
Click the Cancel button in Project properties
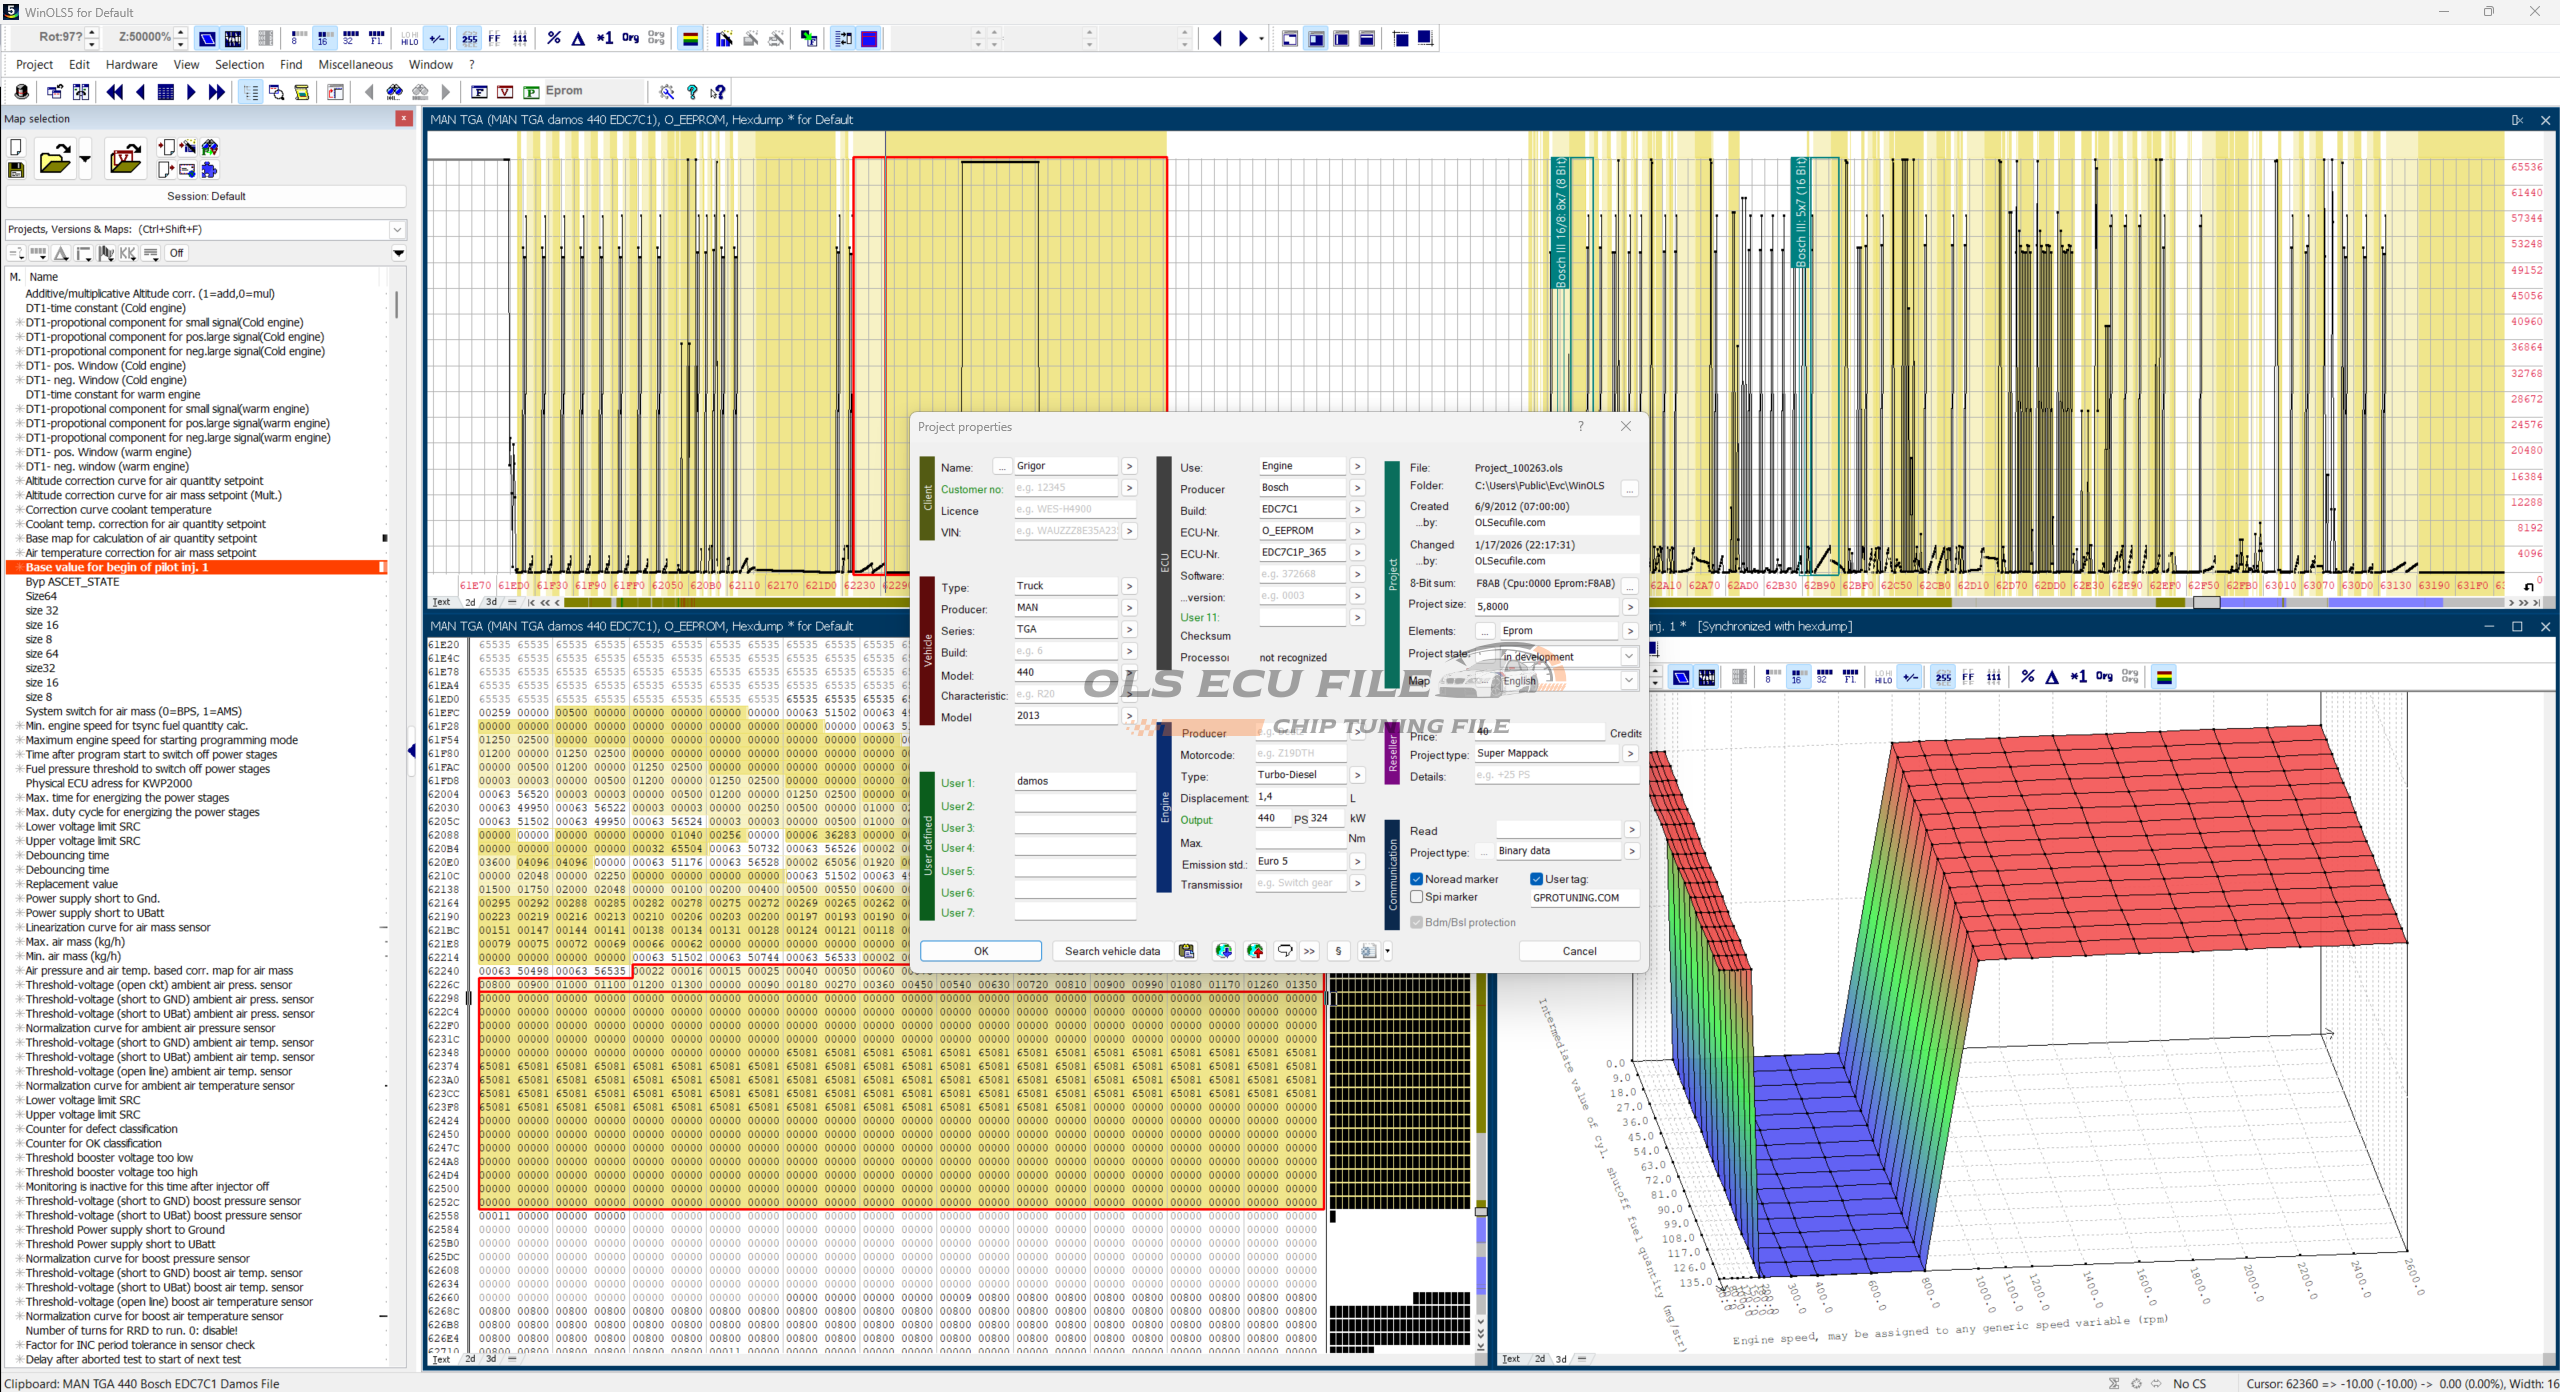point(1579,951)
